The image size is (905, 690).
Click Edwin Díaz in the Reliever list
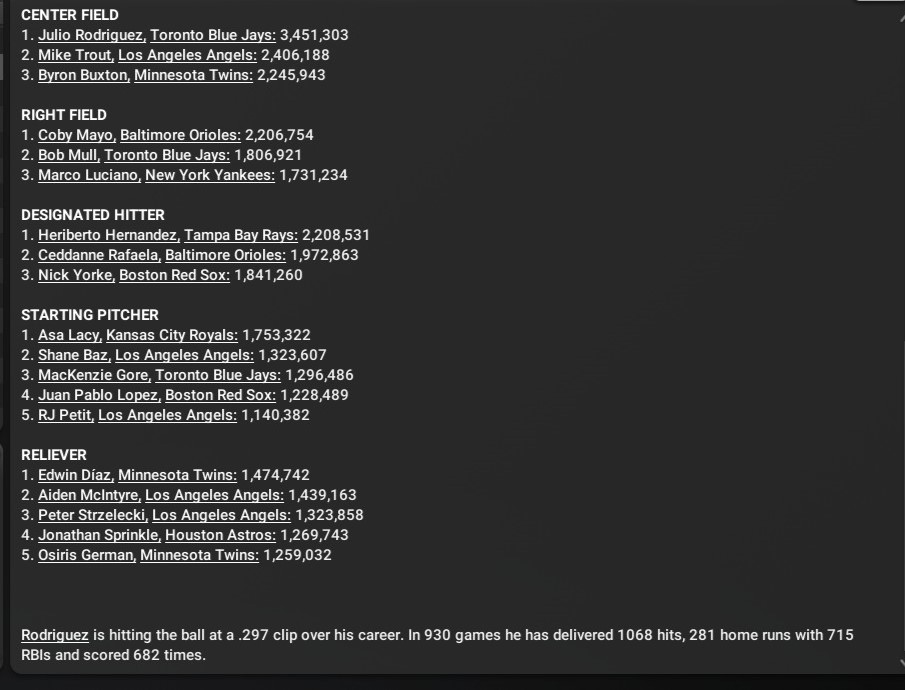click(x=74, y=475)
